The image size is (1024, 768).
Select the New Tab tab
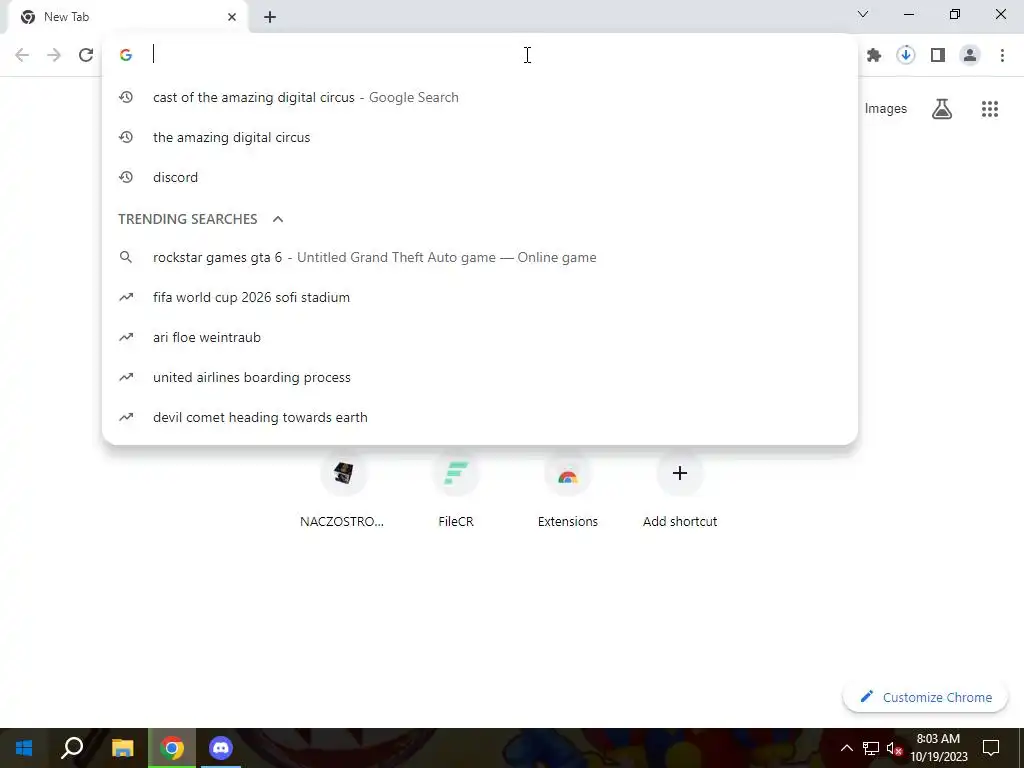click(127, 17)
